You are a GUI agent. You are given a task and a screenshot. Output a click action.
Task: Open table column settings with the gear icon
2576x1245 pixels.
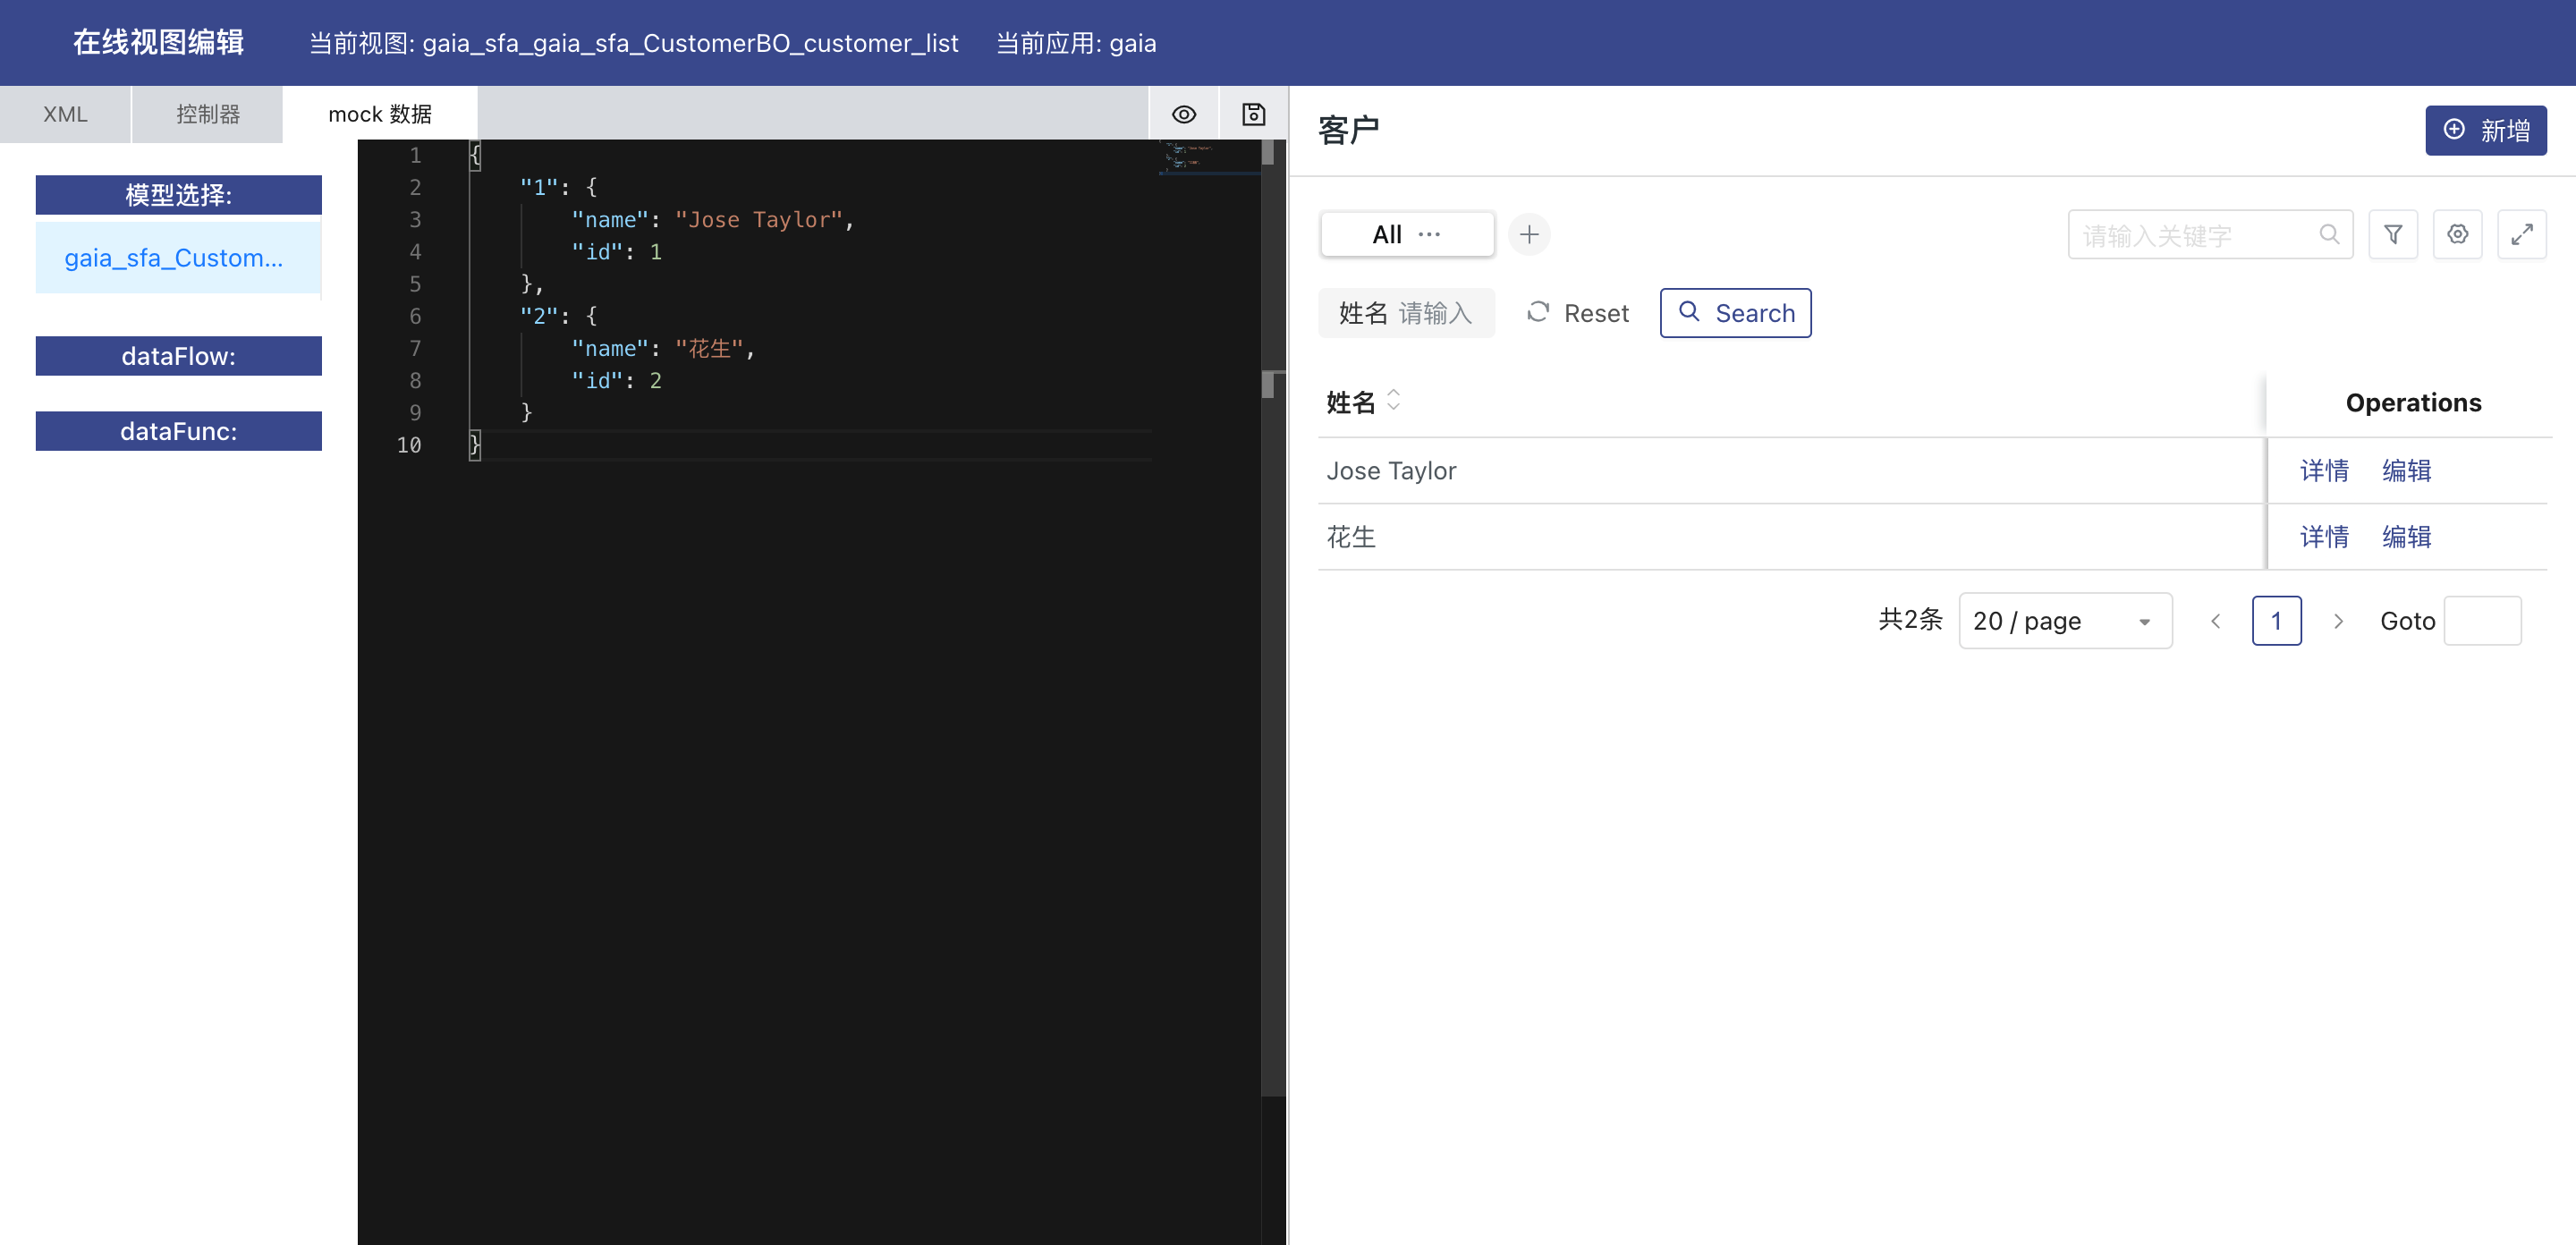[x=2458, y=234]
